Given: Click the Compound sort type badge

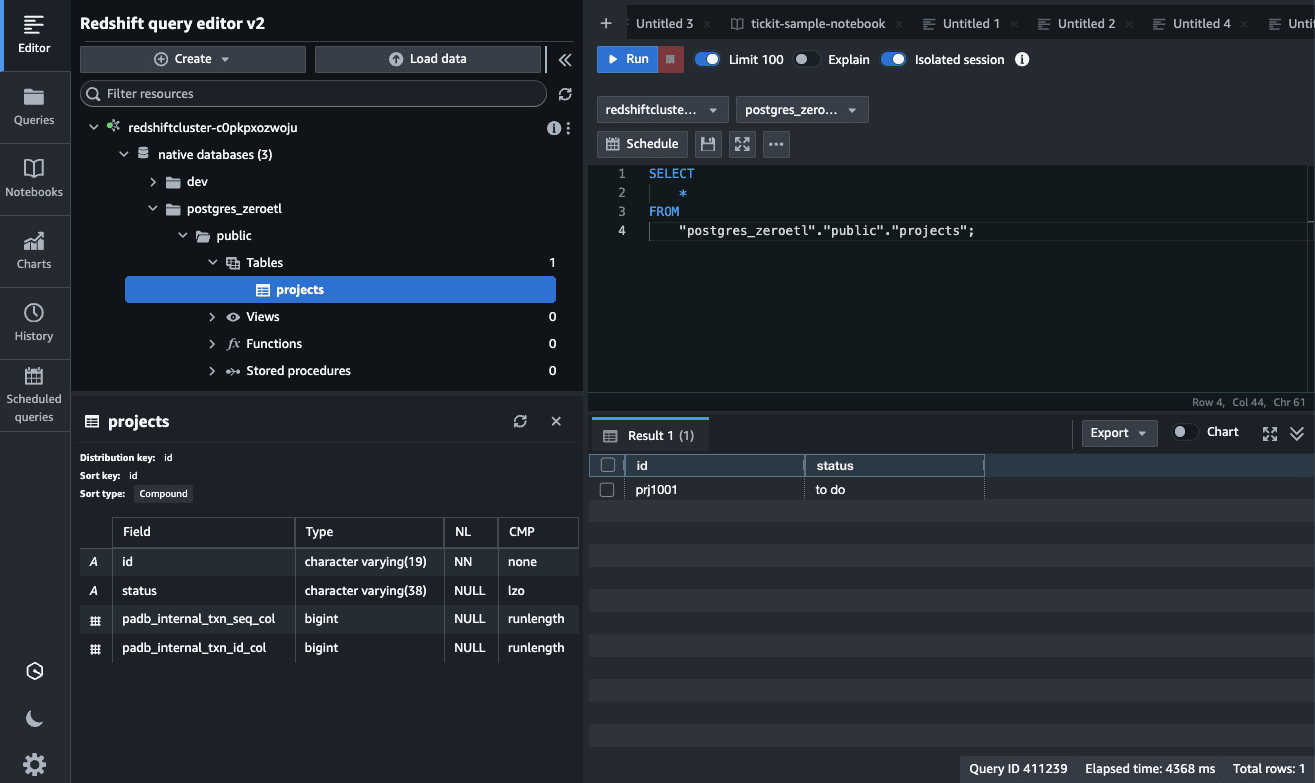Looking at the screenshot, I should pos(163,494).
